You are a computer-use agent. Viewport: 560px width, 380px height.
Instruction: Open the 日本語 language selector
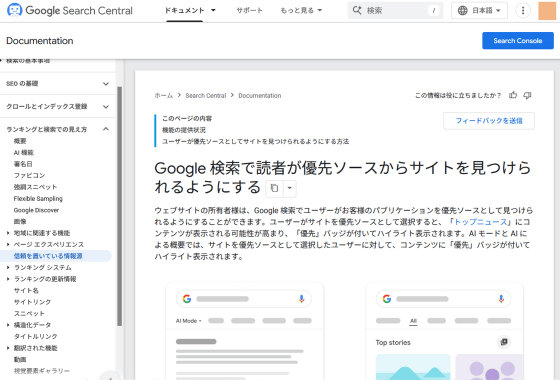[479, 10]
